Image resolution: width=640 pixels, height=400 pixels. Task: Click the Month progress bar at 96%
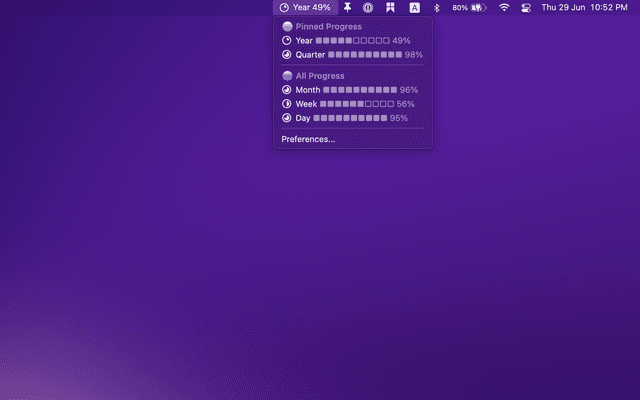(359, 90)
